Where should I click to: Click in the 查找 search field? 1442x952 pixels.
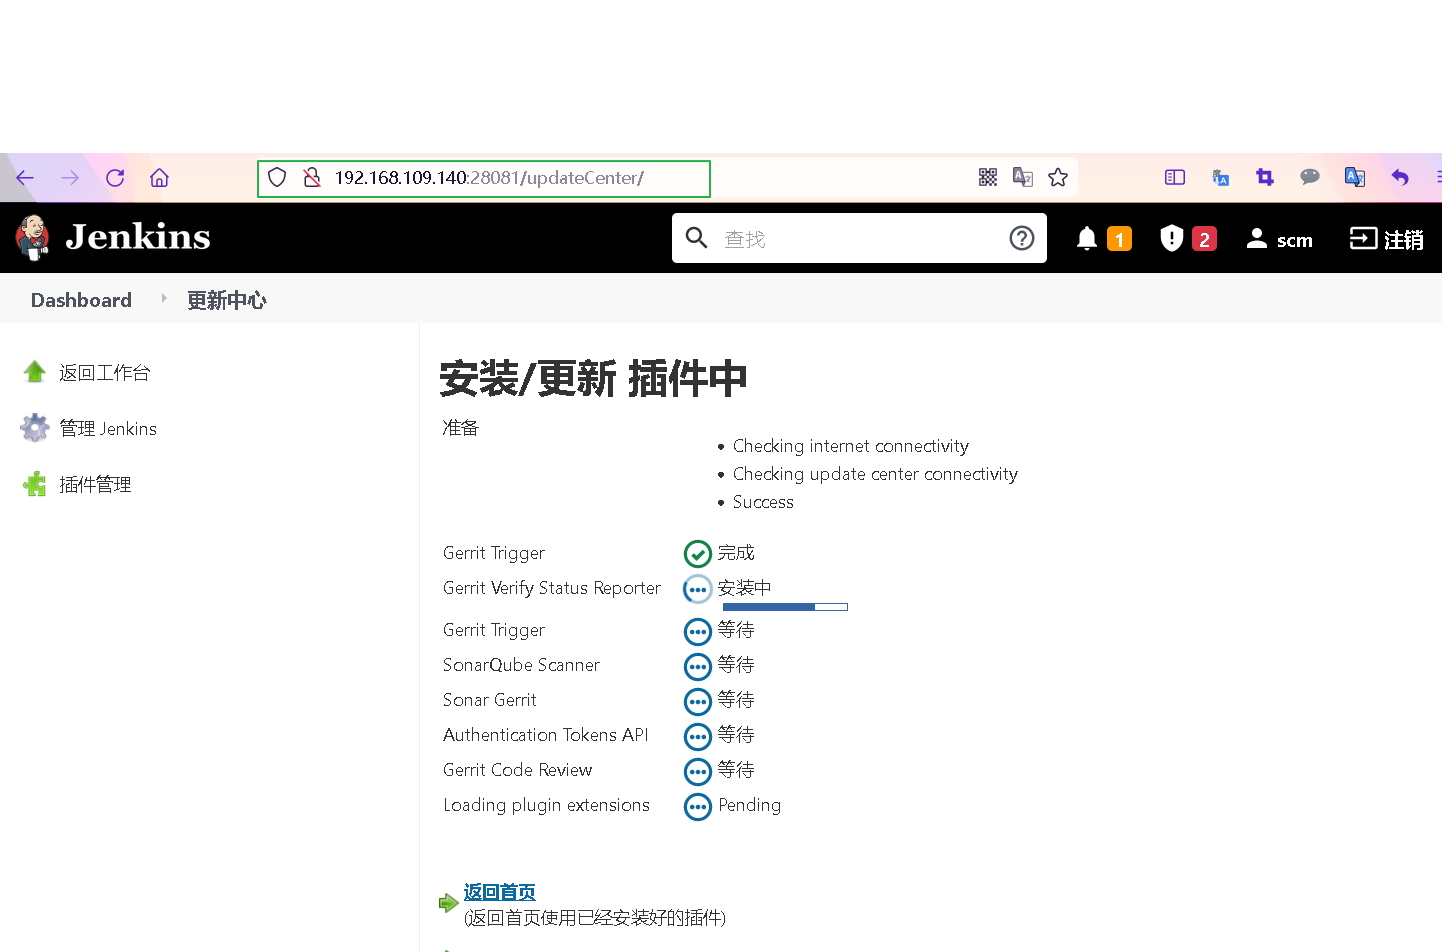pyautogui.click(x=860, y=239)
